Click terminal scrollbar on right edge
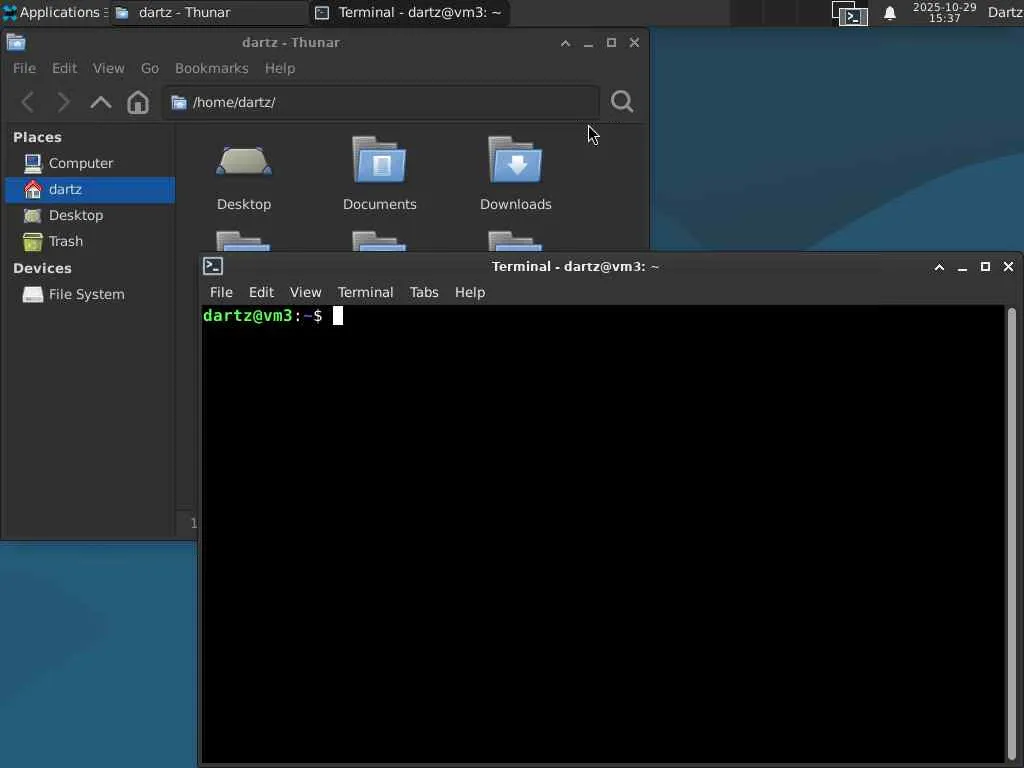The height and width of the screenshot is (768, 1024). pos(1012,532)
